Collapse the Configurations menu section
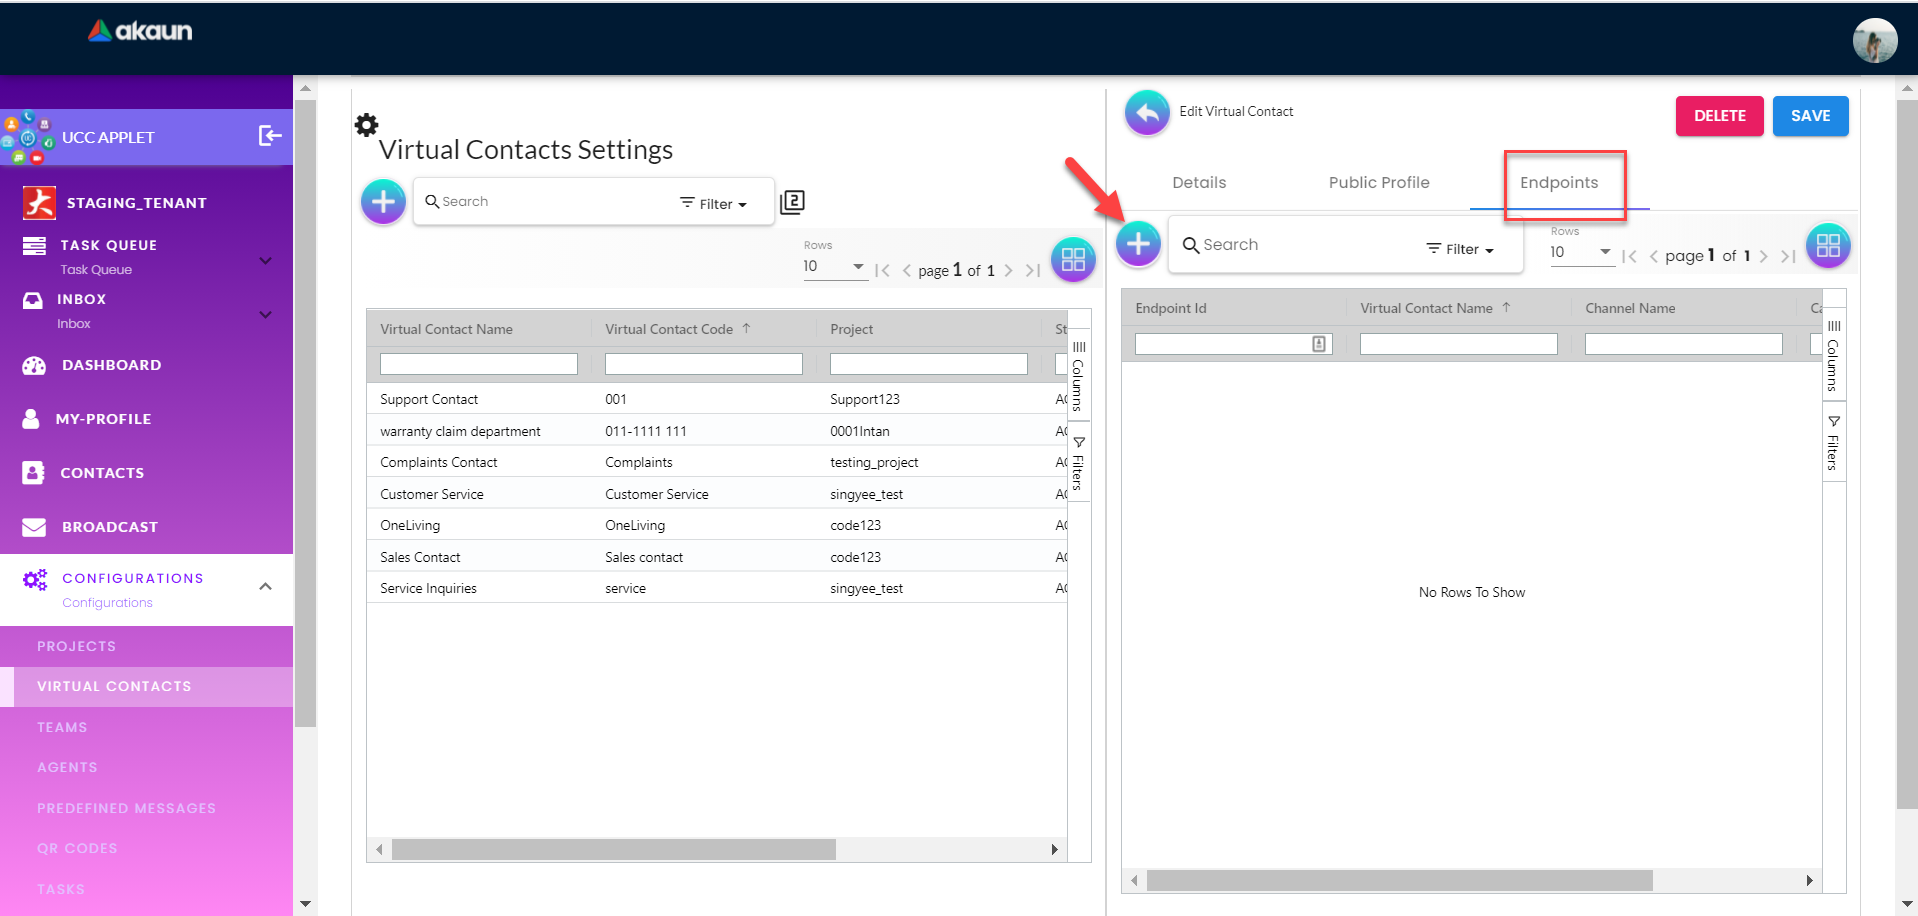The height and width of the screenshot is (916, 1918). pos(265,587)
